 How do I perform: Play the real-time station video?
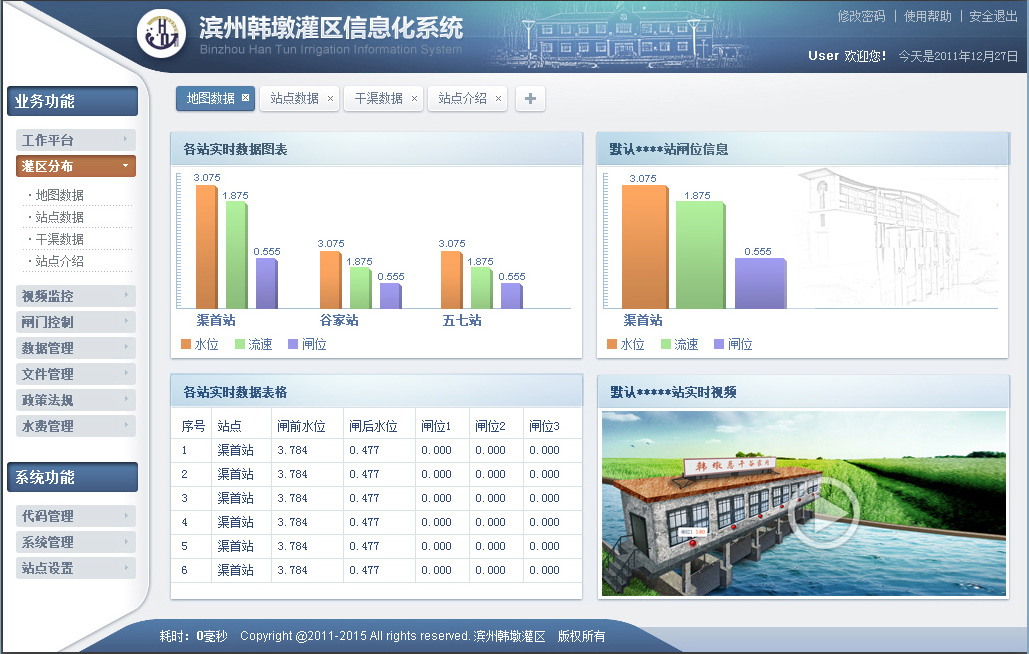coord(822,514)
